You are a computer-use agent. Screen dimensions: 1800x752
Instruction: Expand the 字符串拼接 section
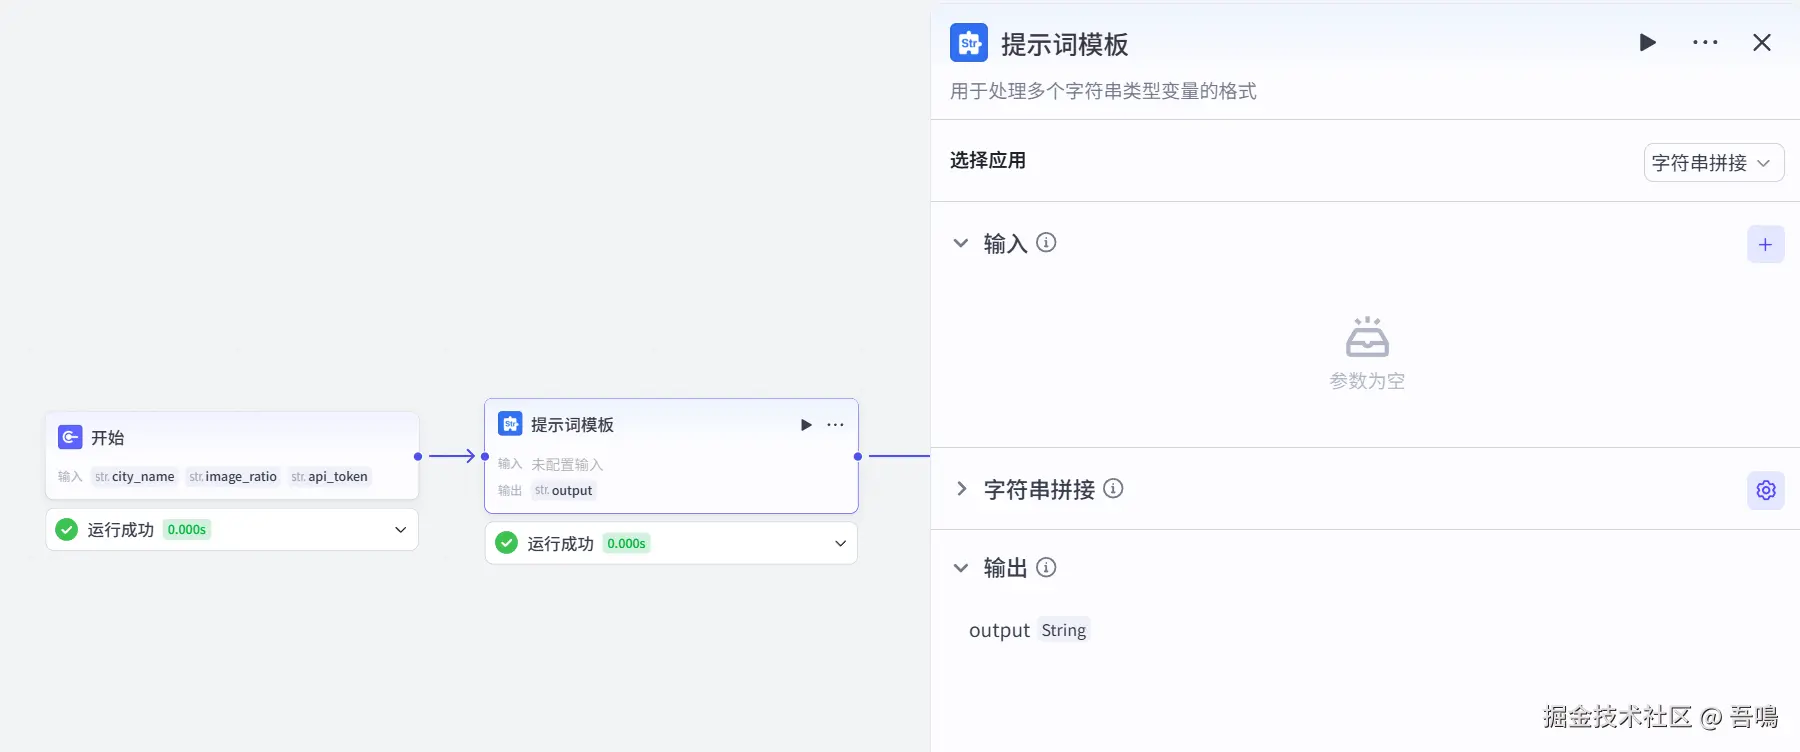click(x=961, y=489)
